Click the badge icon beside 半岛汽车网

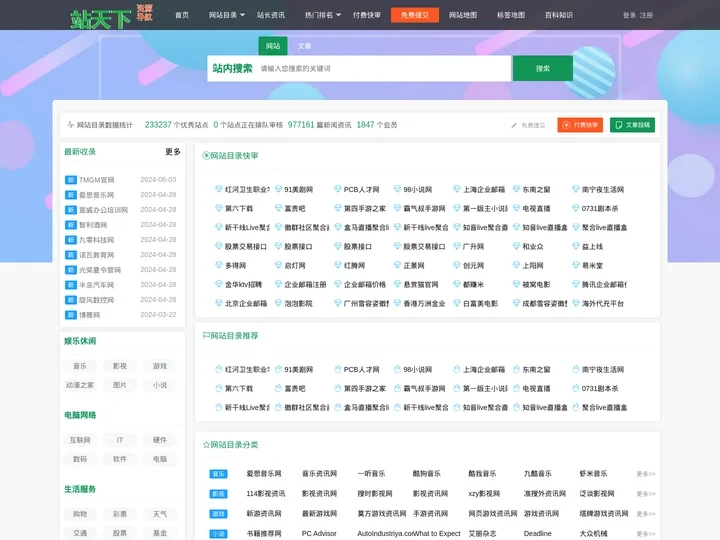point(71,285)
